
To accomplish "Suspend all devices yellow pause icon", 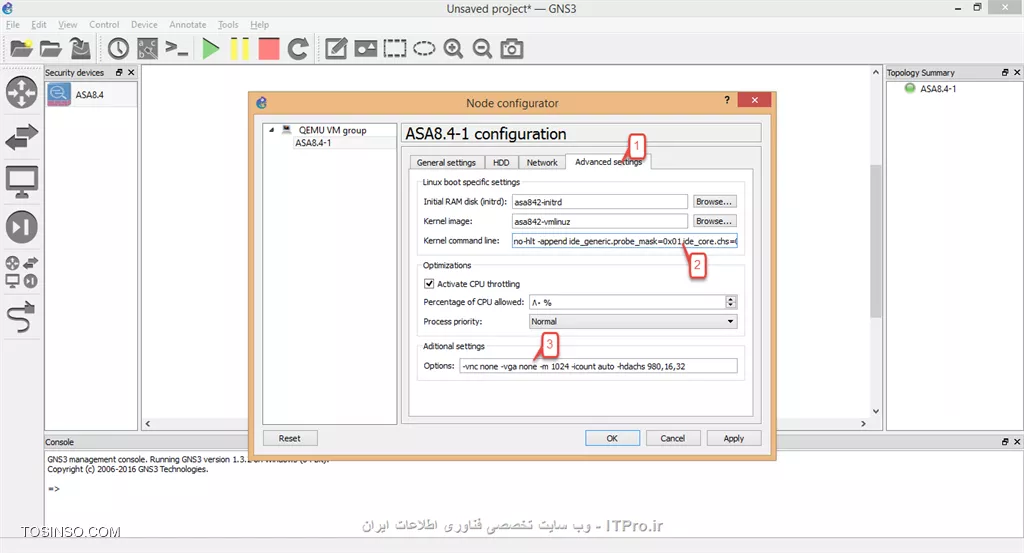I will (x=240, y=48).
